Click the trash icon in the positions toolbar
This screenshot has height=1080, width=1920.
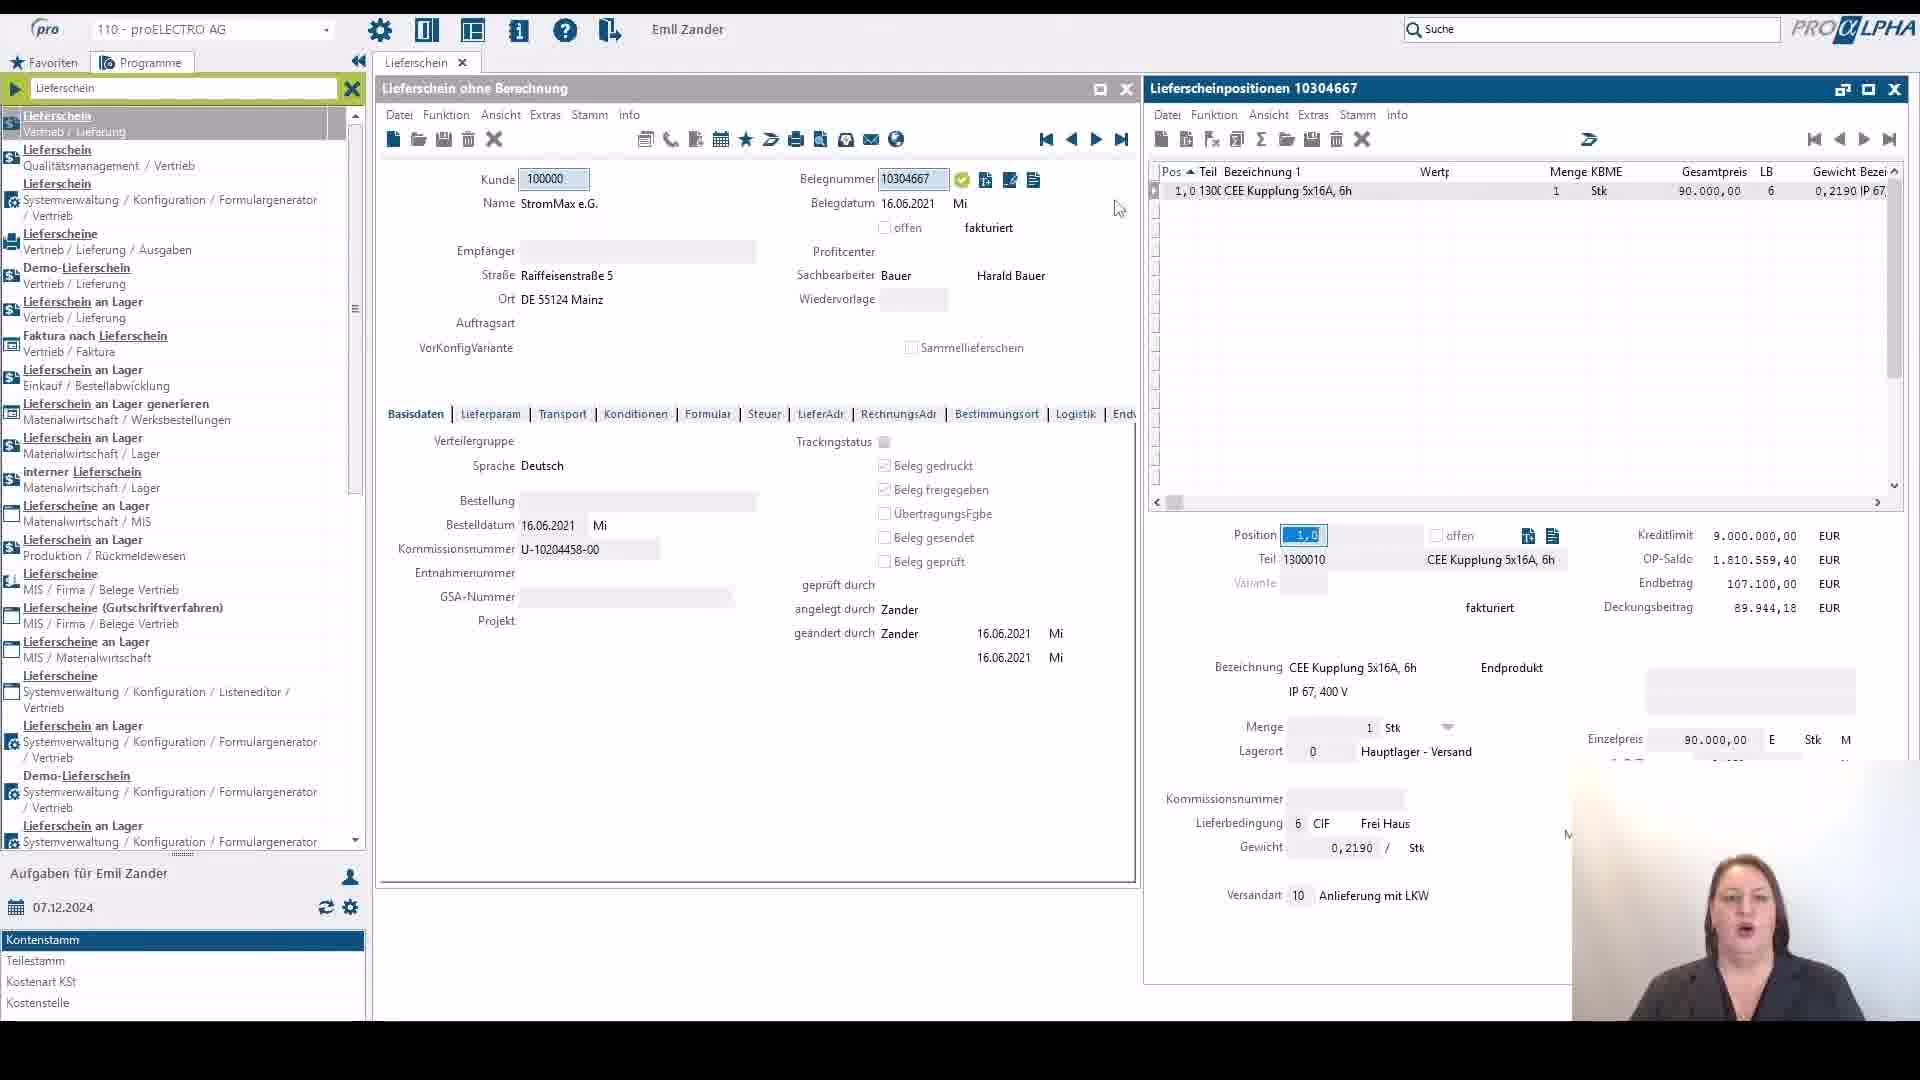click(x=1336, y=140)
